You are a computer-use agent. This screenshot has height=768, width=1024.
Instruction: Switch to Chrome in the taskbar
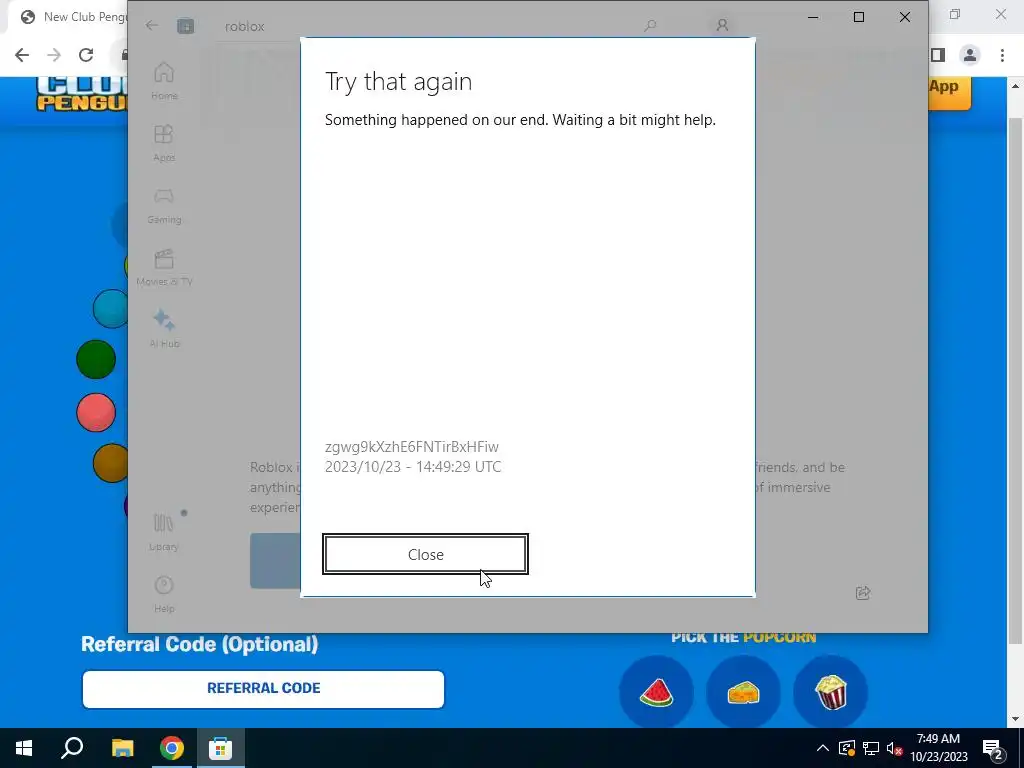(171, 748)
